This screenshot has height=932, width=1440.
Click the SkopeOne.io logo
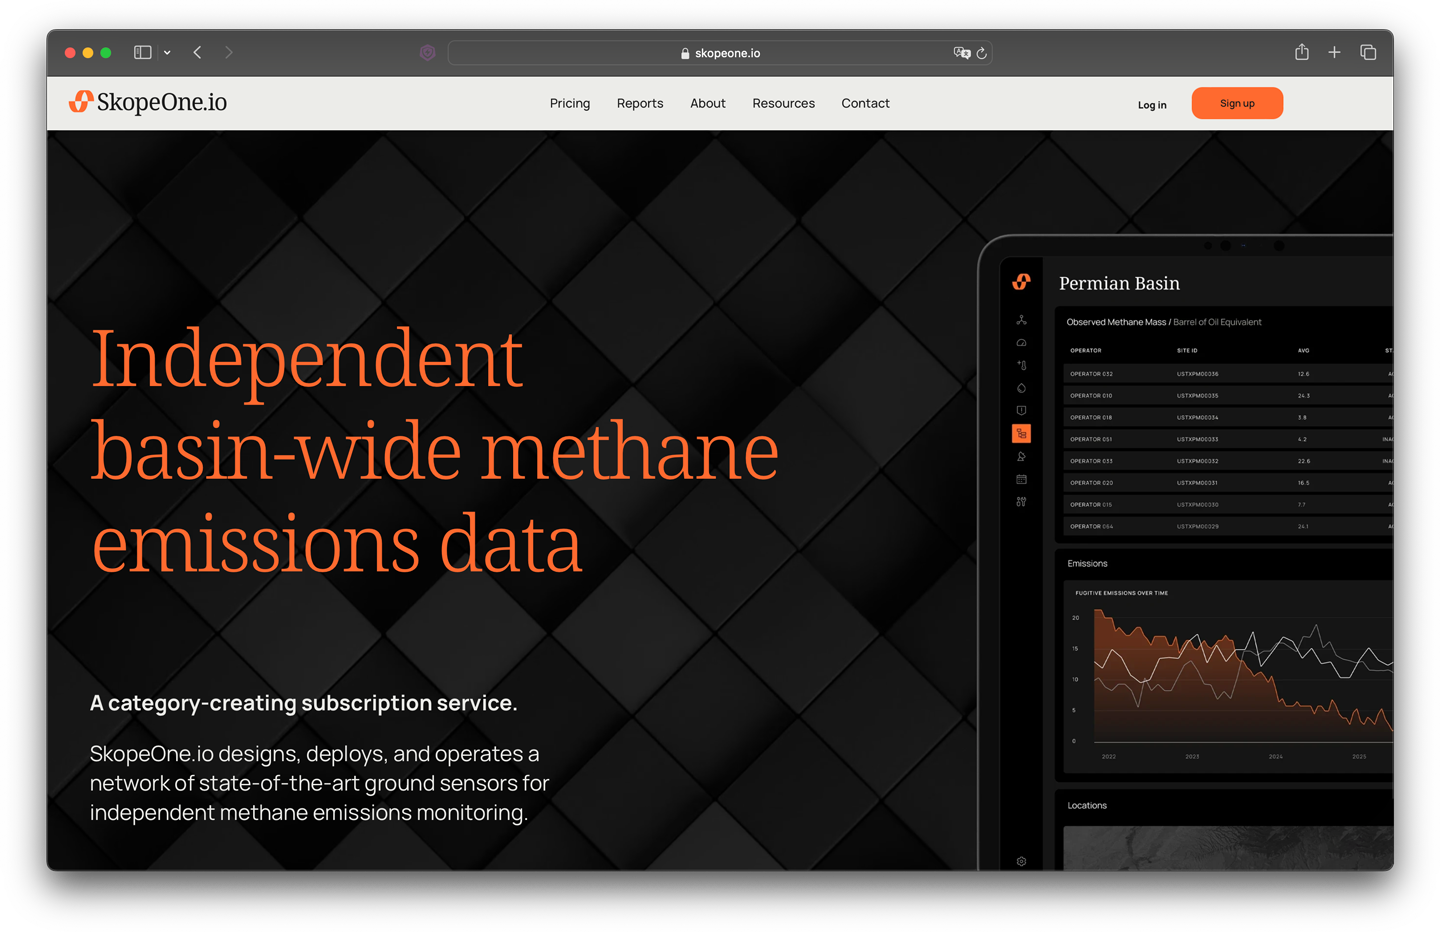148,102
